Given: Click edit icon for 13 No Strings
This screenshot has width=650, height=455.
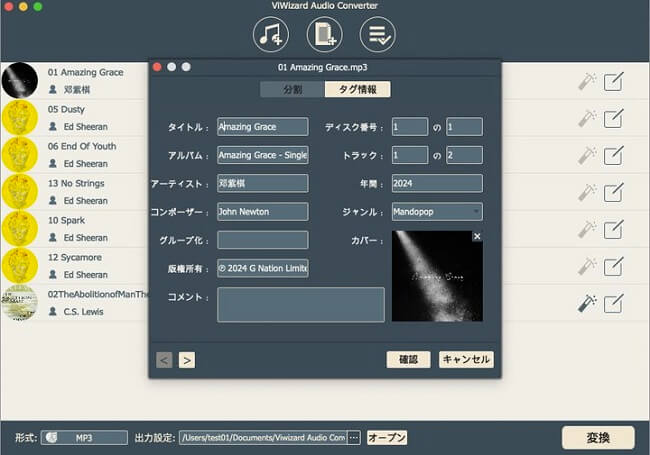Looking at the screenshot, I should point(613,192).
